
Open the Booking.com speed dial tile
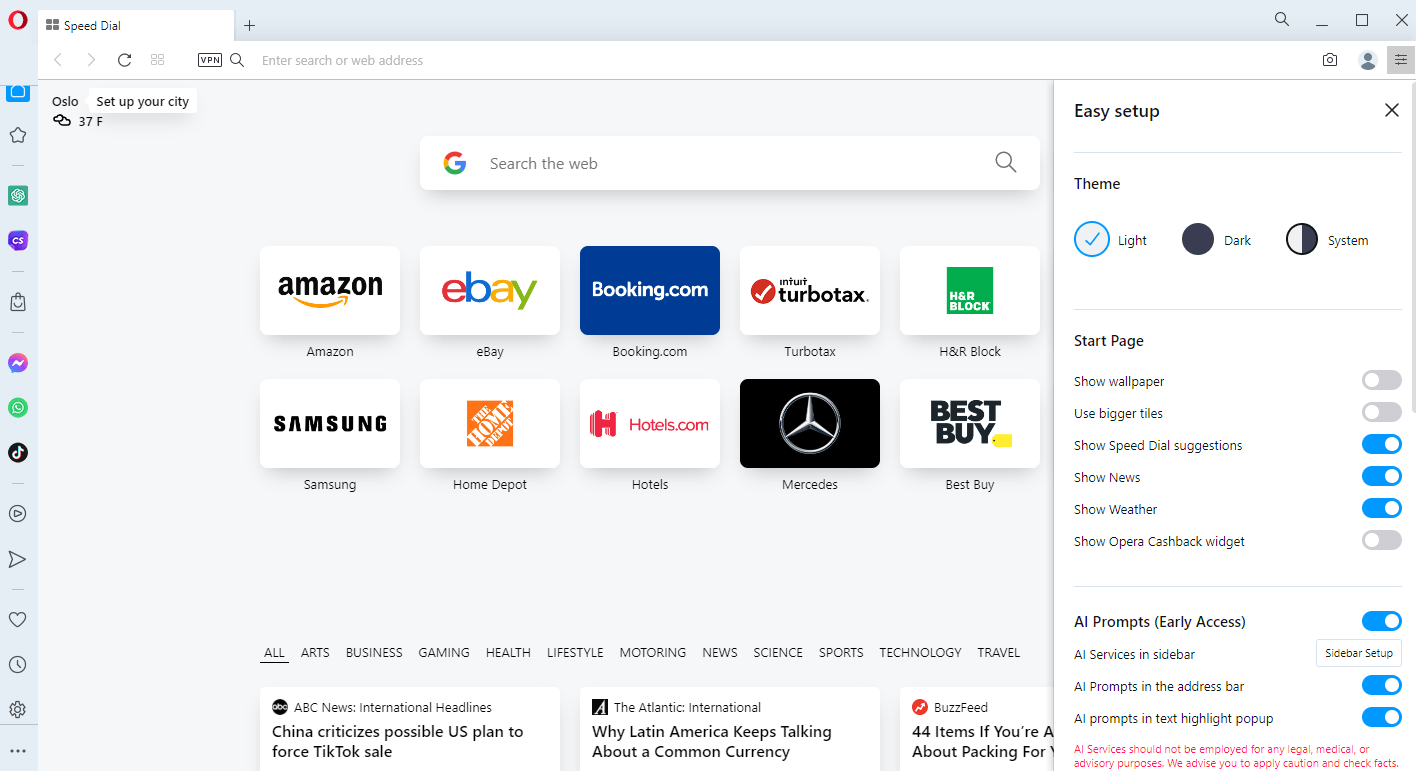pyautogui.click(x=650, y=290)
